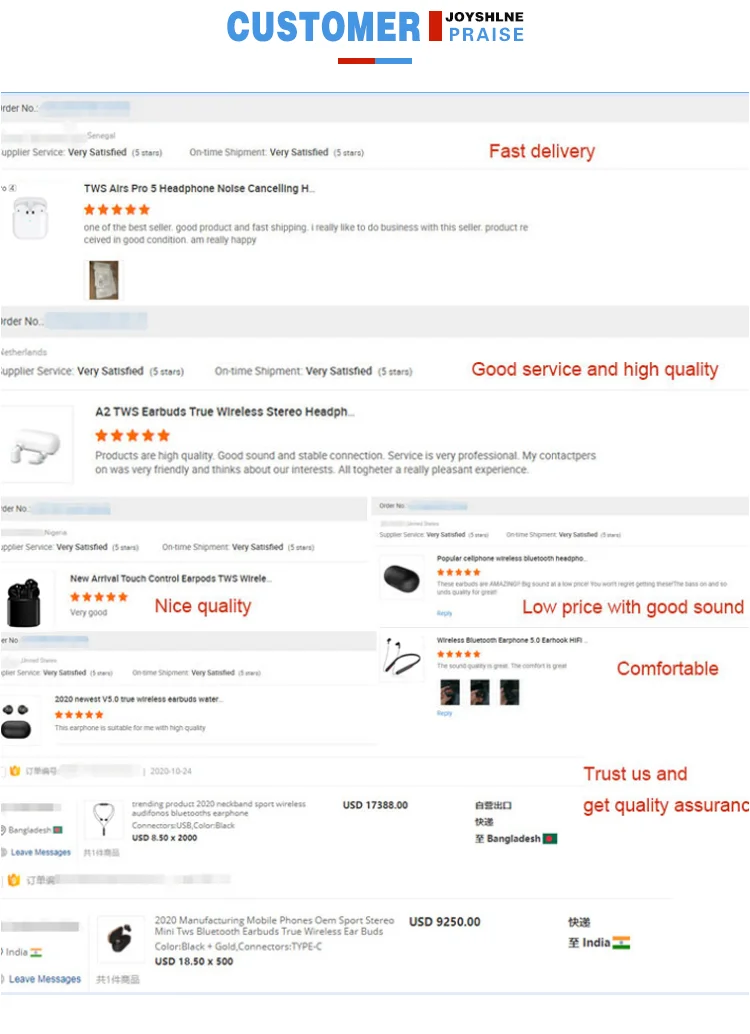Click the India flag next to 至 India
This screenshot has height=1034, width=750.
pos(621,943)
